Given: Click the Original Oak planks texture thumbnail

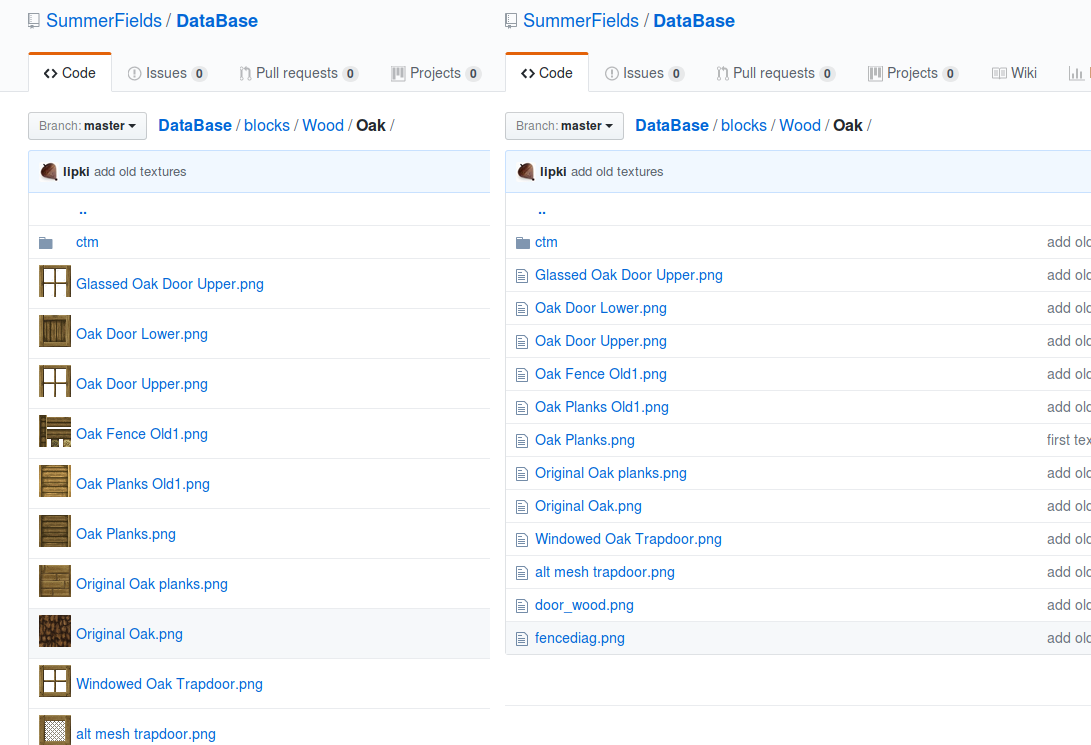Looking at the screenshot, I should click(55, 582).
